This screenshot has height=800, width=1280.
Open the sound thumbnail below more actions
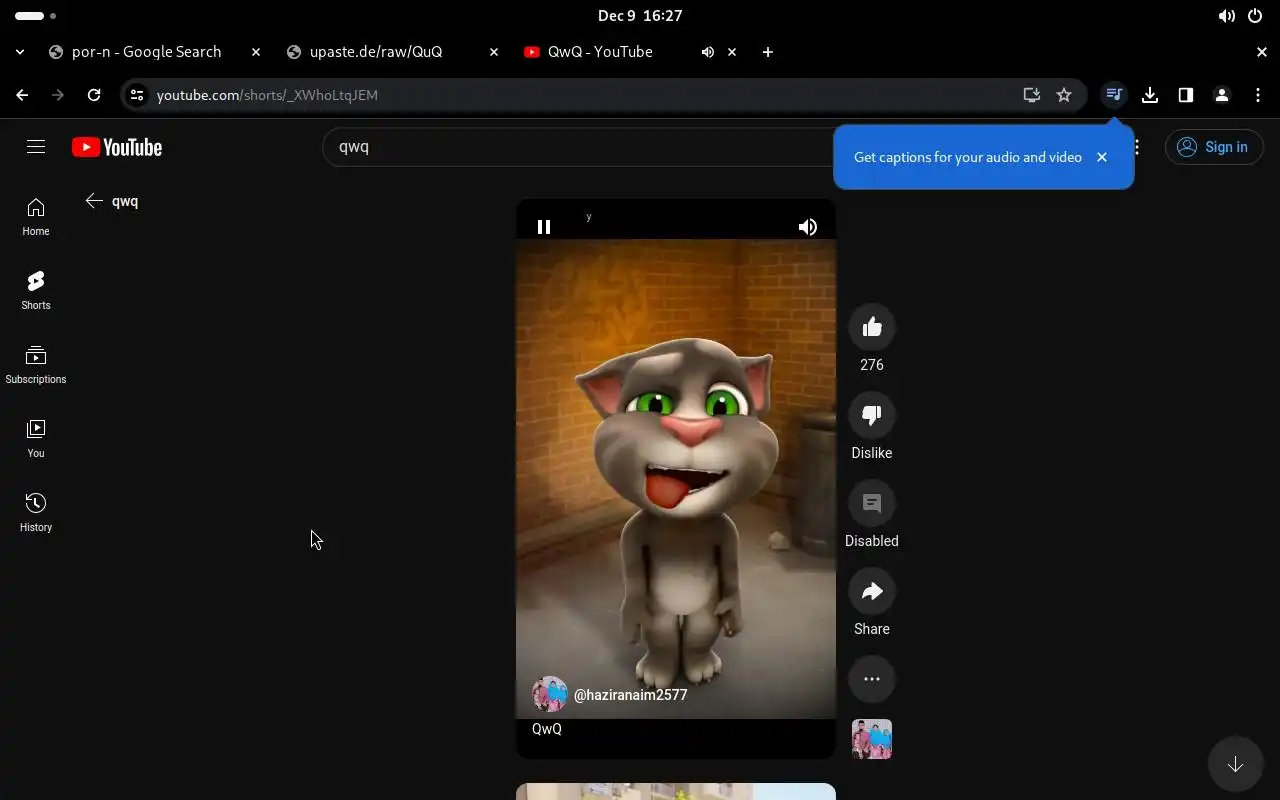(x=872, y=739)
